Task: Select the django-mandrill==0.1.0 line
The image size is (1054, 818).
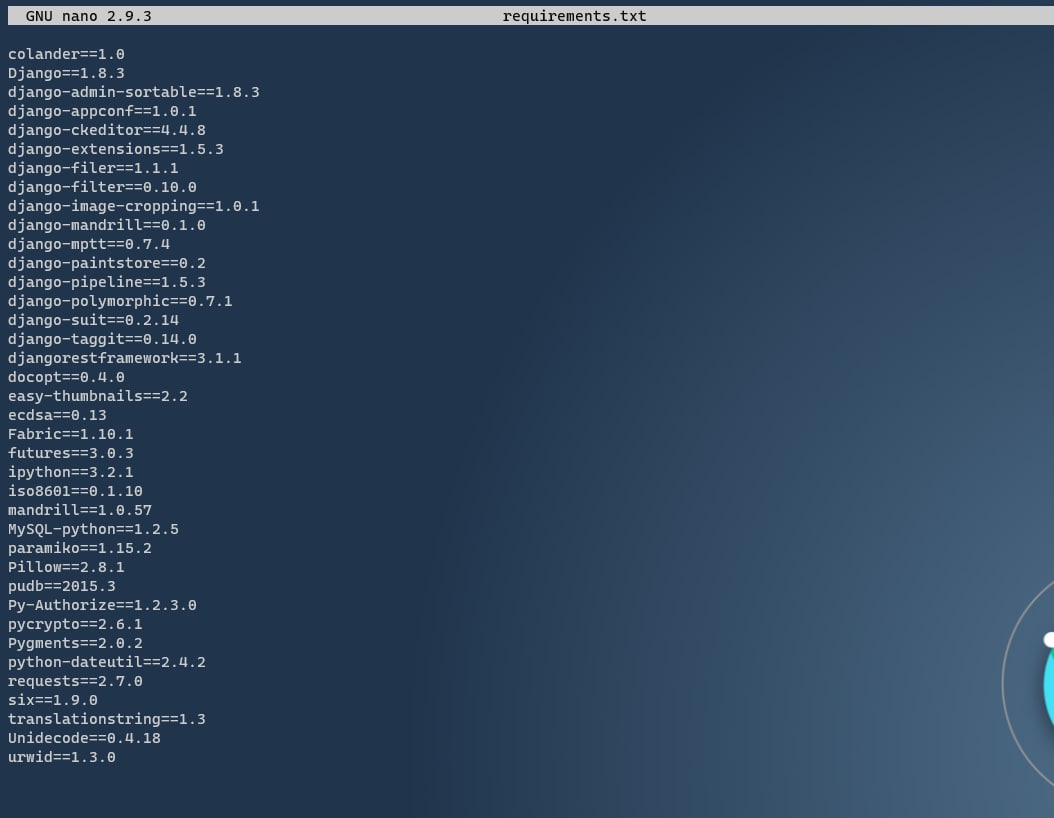Action: (107, 225)
